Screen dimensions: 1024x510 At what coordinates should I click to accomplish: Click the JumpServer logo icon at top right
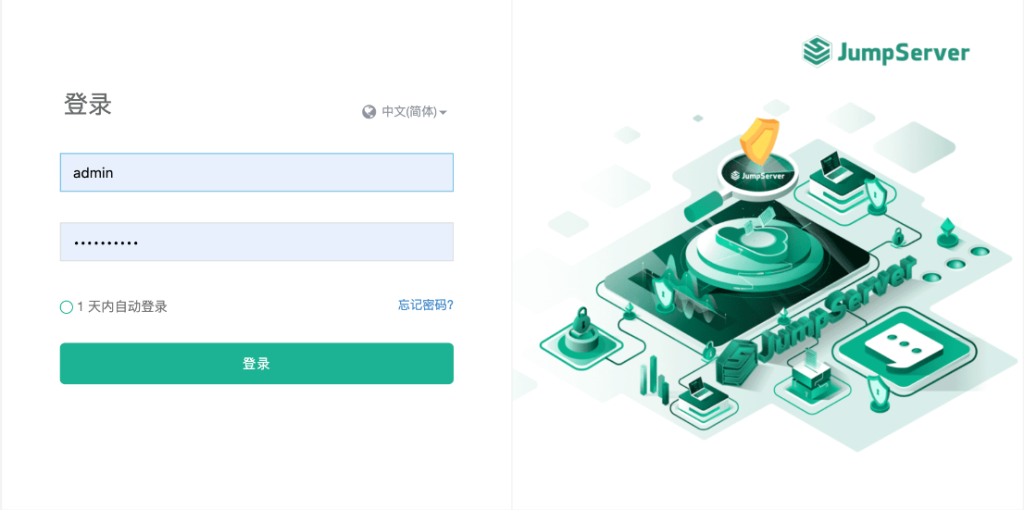(x=816, y=52)
